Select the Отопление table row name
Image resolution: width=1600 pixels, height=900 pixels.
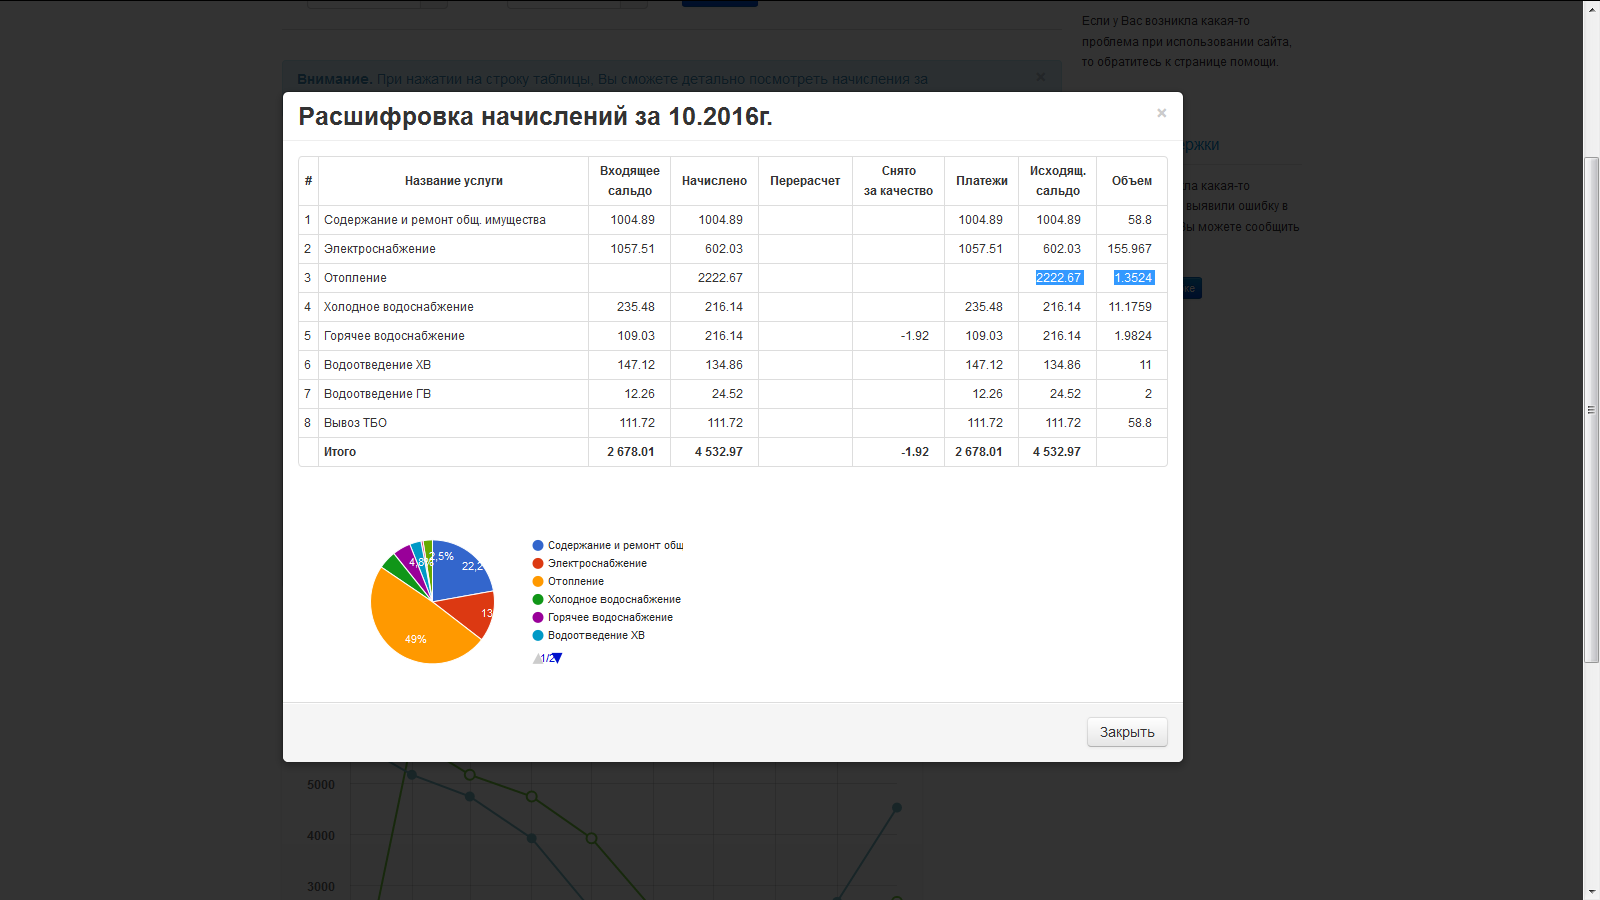(x=355, y=278)
